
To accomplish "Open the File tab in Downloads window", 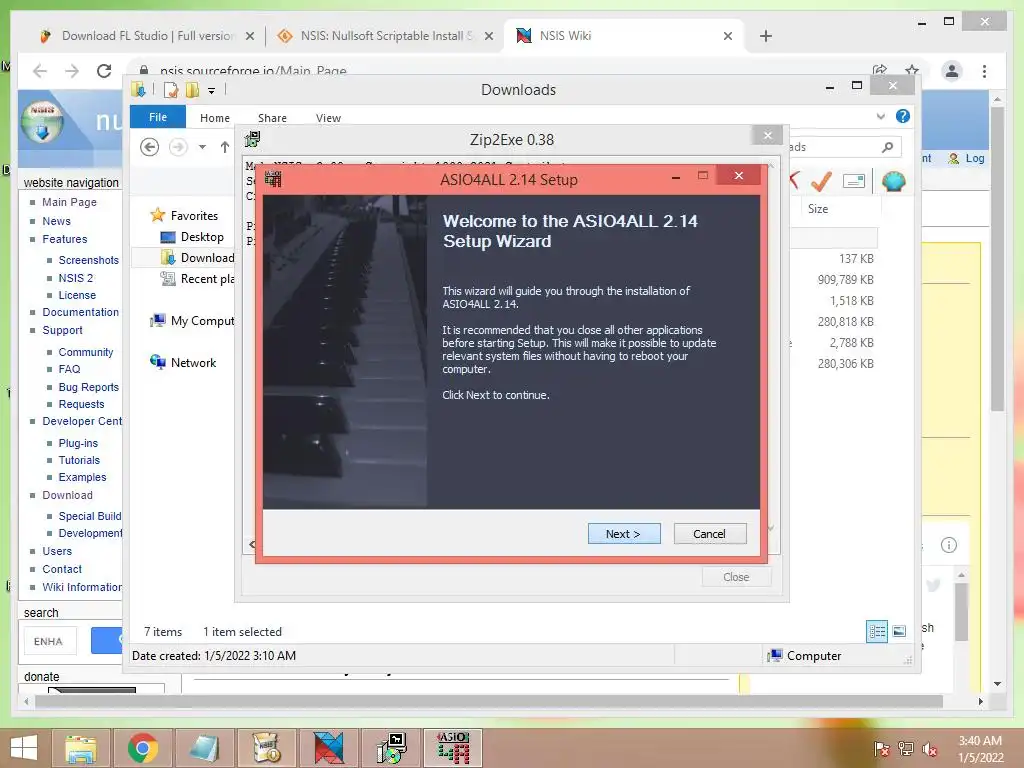I will click(x=158, y=117).
